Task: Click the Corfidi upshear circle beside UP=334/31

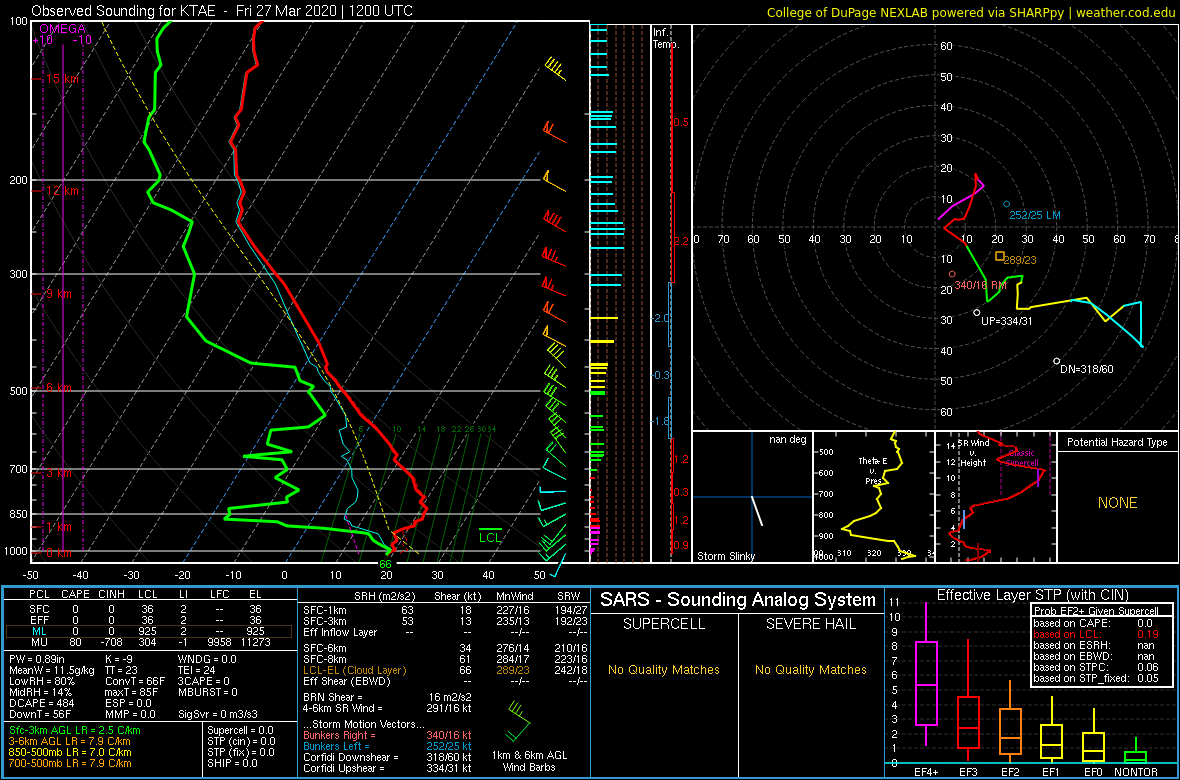Action: tap(977, 312)
